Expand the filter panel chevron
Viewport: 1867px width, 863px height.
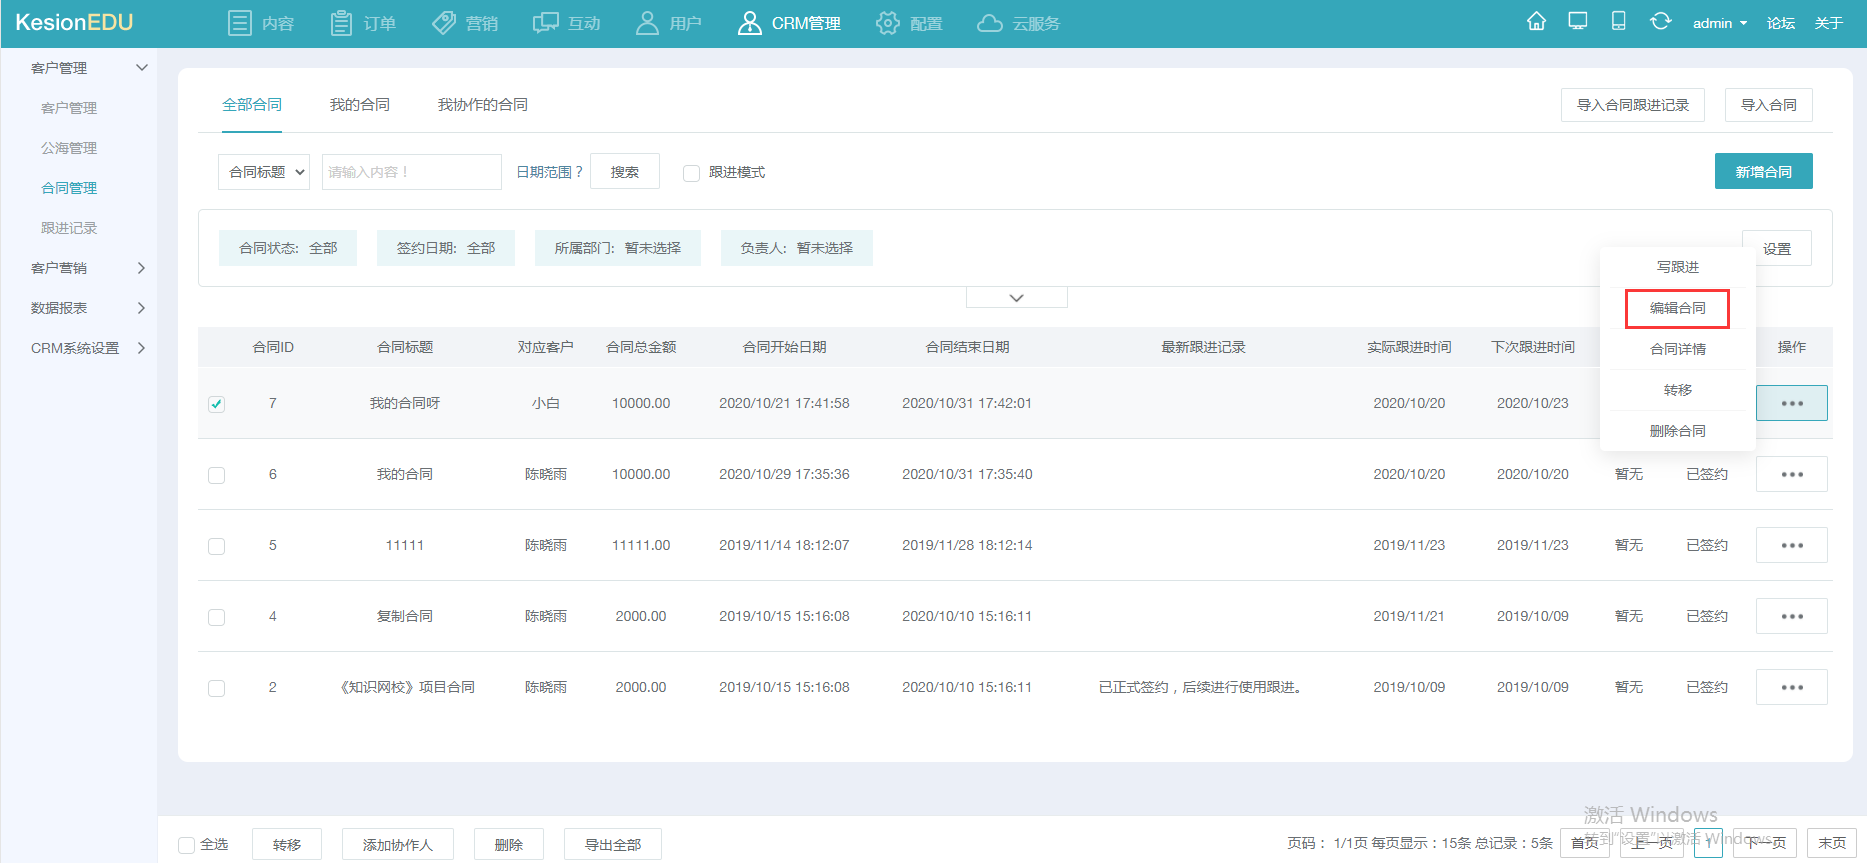pyautogui.click(x=1016, y=298)
